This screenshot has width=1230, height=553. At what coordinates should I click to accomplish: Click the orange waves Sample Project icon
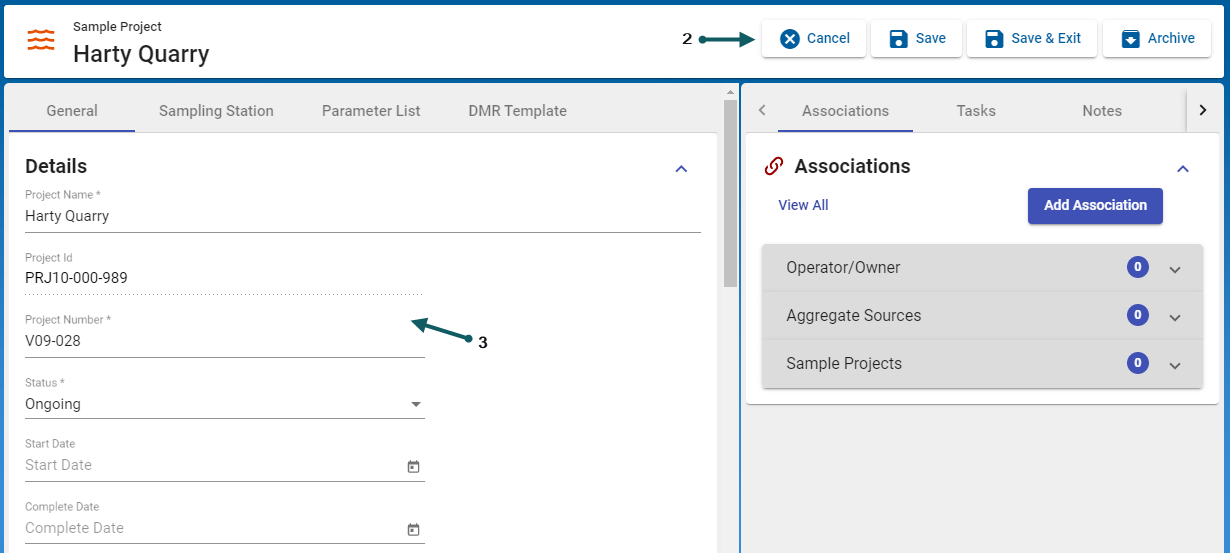click(41, 39)
